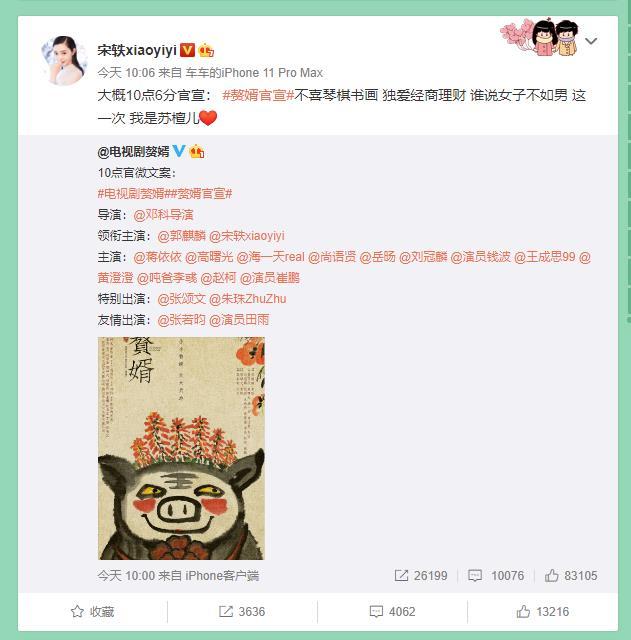The image size is (631, 640).
Task: Open the @张颂文 mention link
Action: coord(181,298)
